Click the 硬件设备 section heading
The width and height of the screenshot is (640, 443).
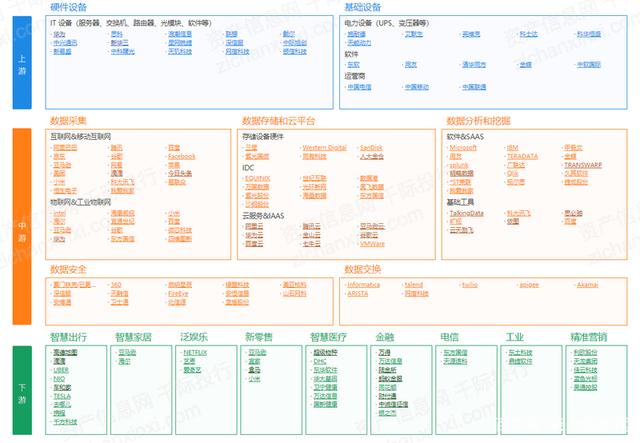(x=69, y=7)
